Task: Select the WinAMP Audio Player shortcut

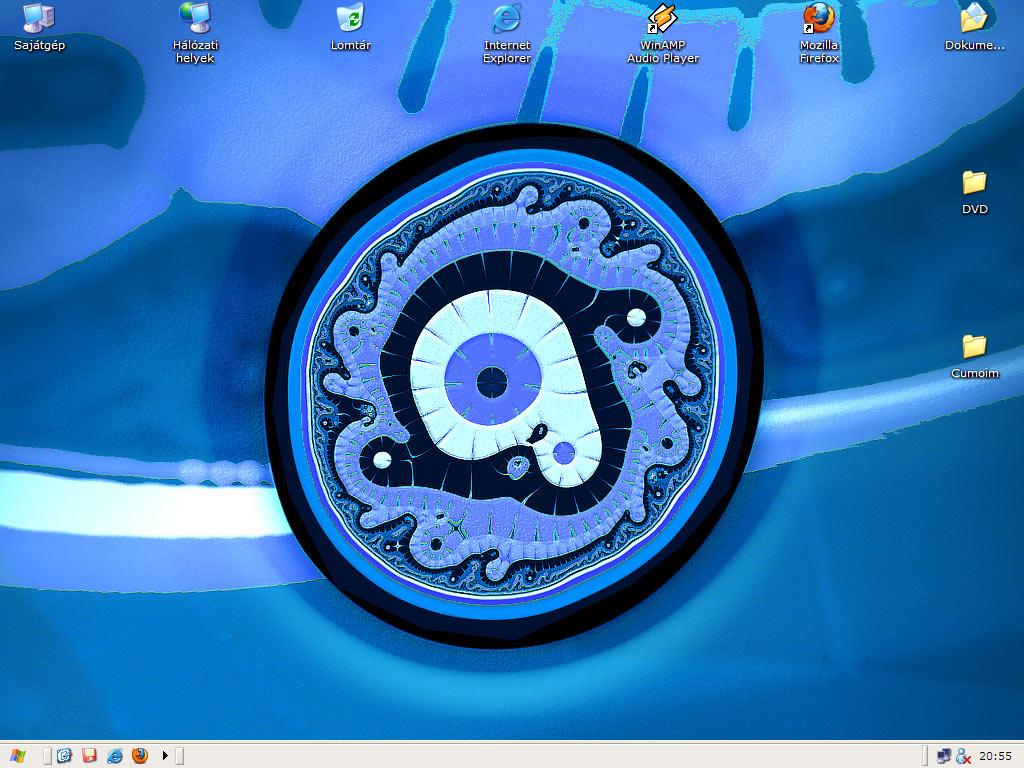Action: click(663, 33)
